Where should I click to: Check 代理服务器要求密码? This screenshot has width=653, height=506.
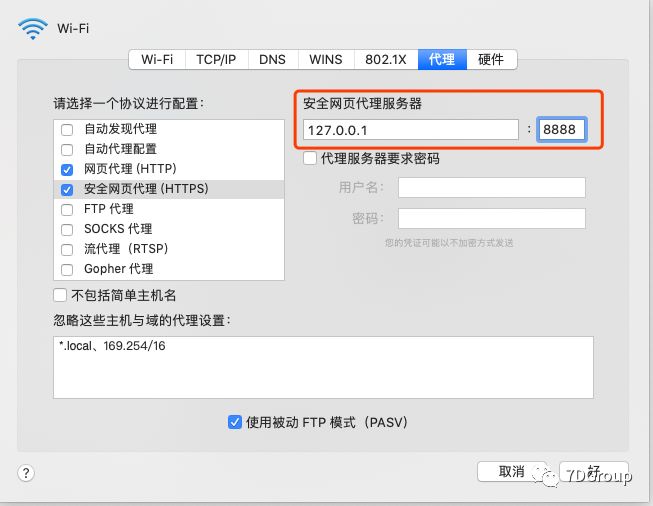click(310, 158)
